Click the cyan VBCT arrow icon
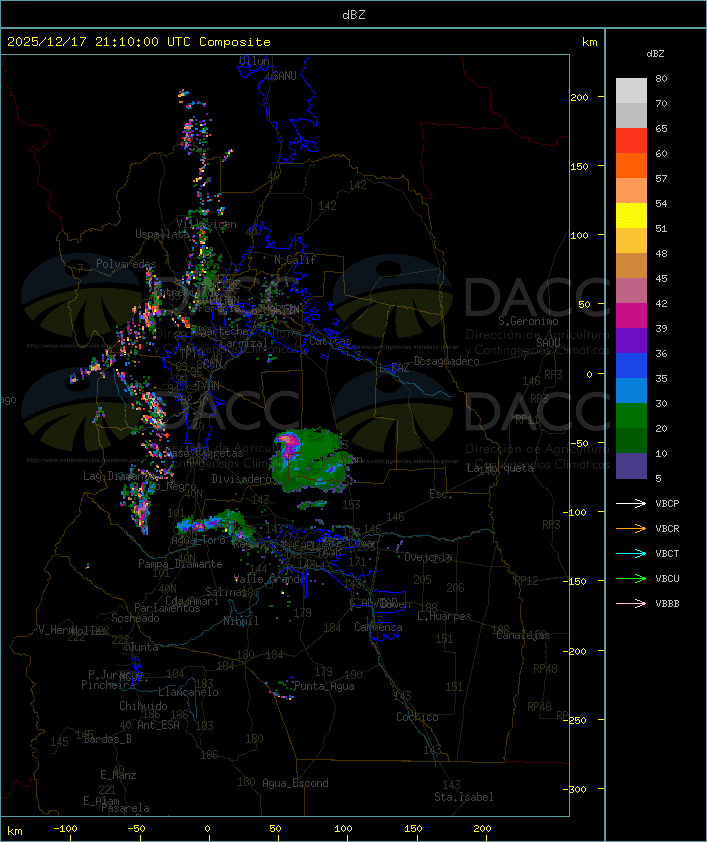The image size is (707, 842). [631, 553]
